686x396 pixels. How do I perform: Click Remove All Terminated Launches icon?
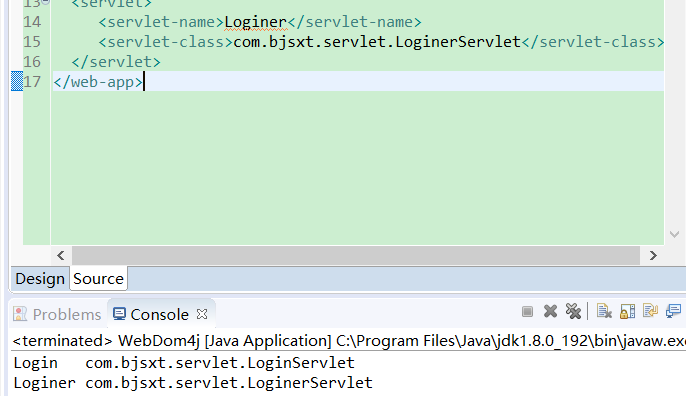click(573, 312)
